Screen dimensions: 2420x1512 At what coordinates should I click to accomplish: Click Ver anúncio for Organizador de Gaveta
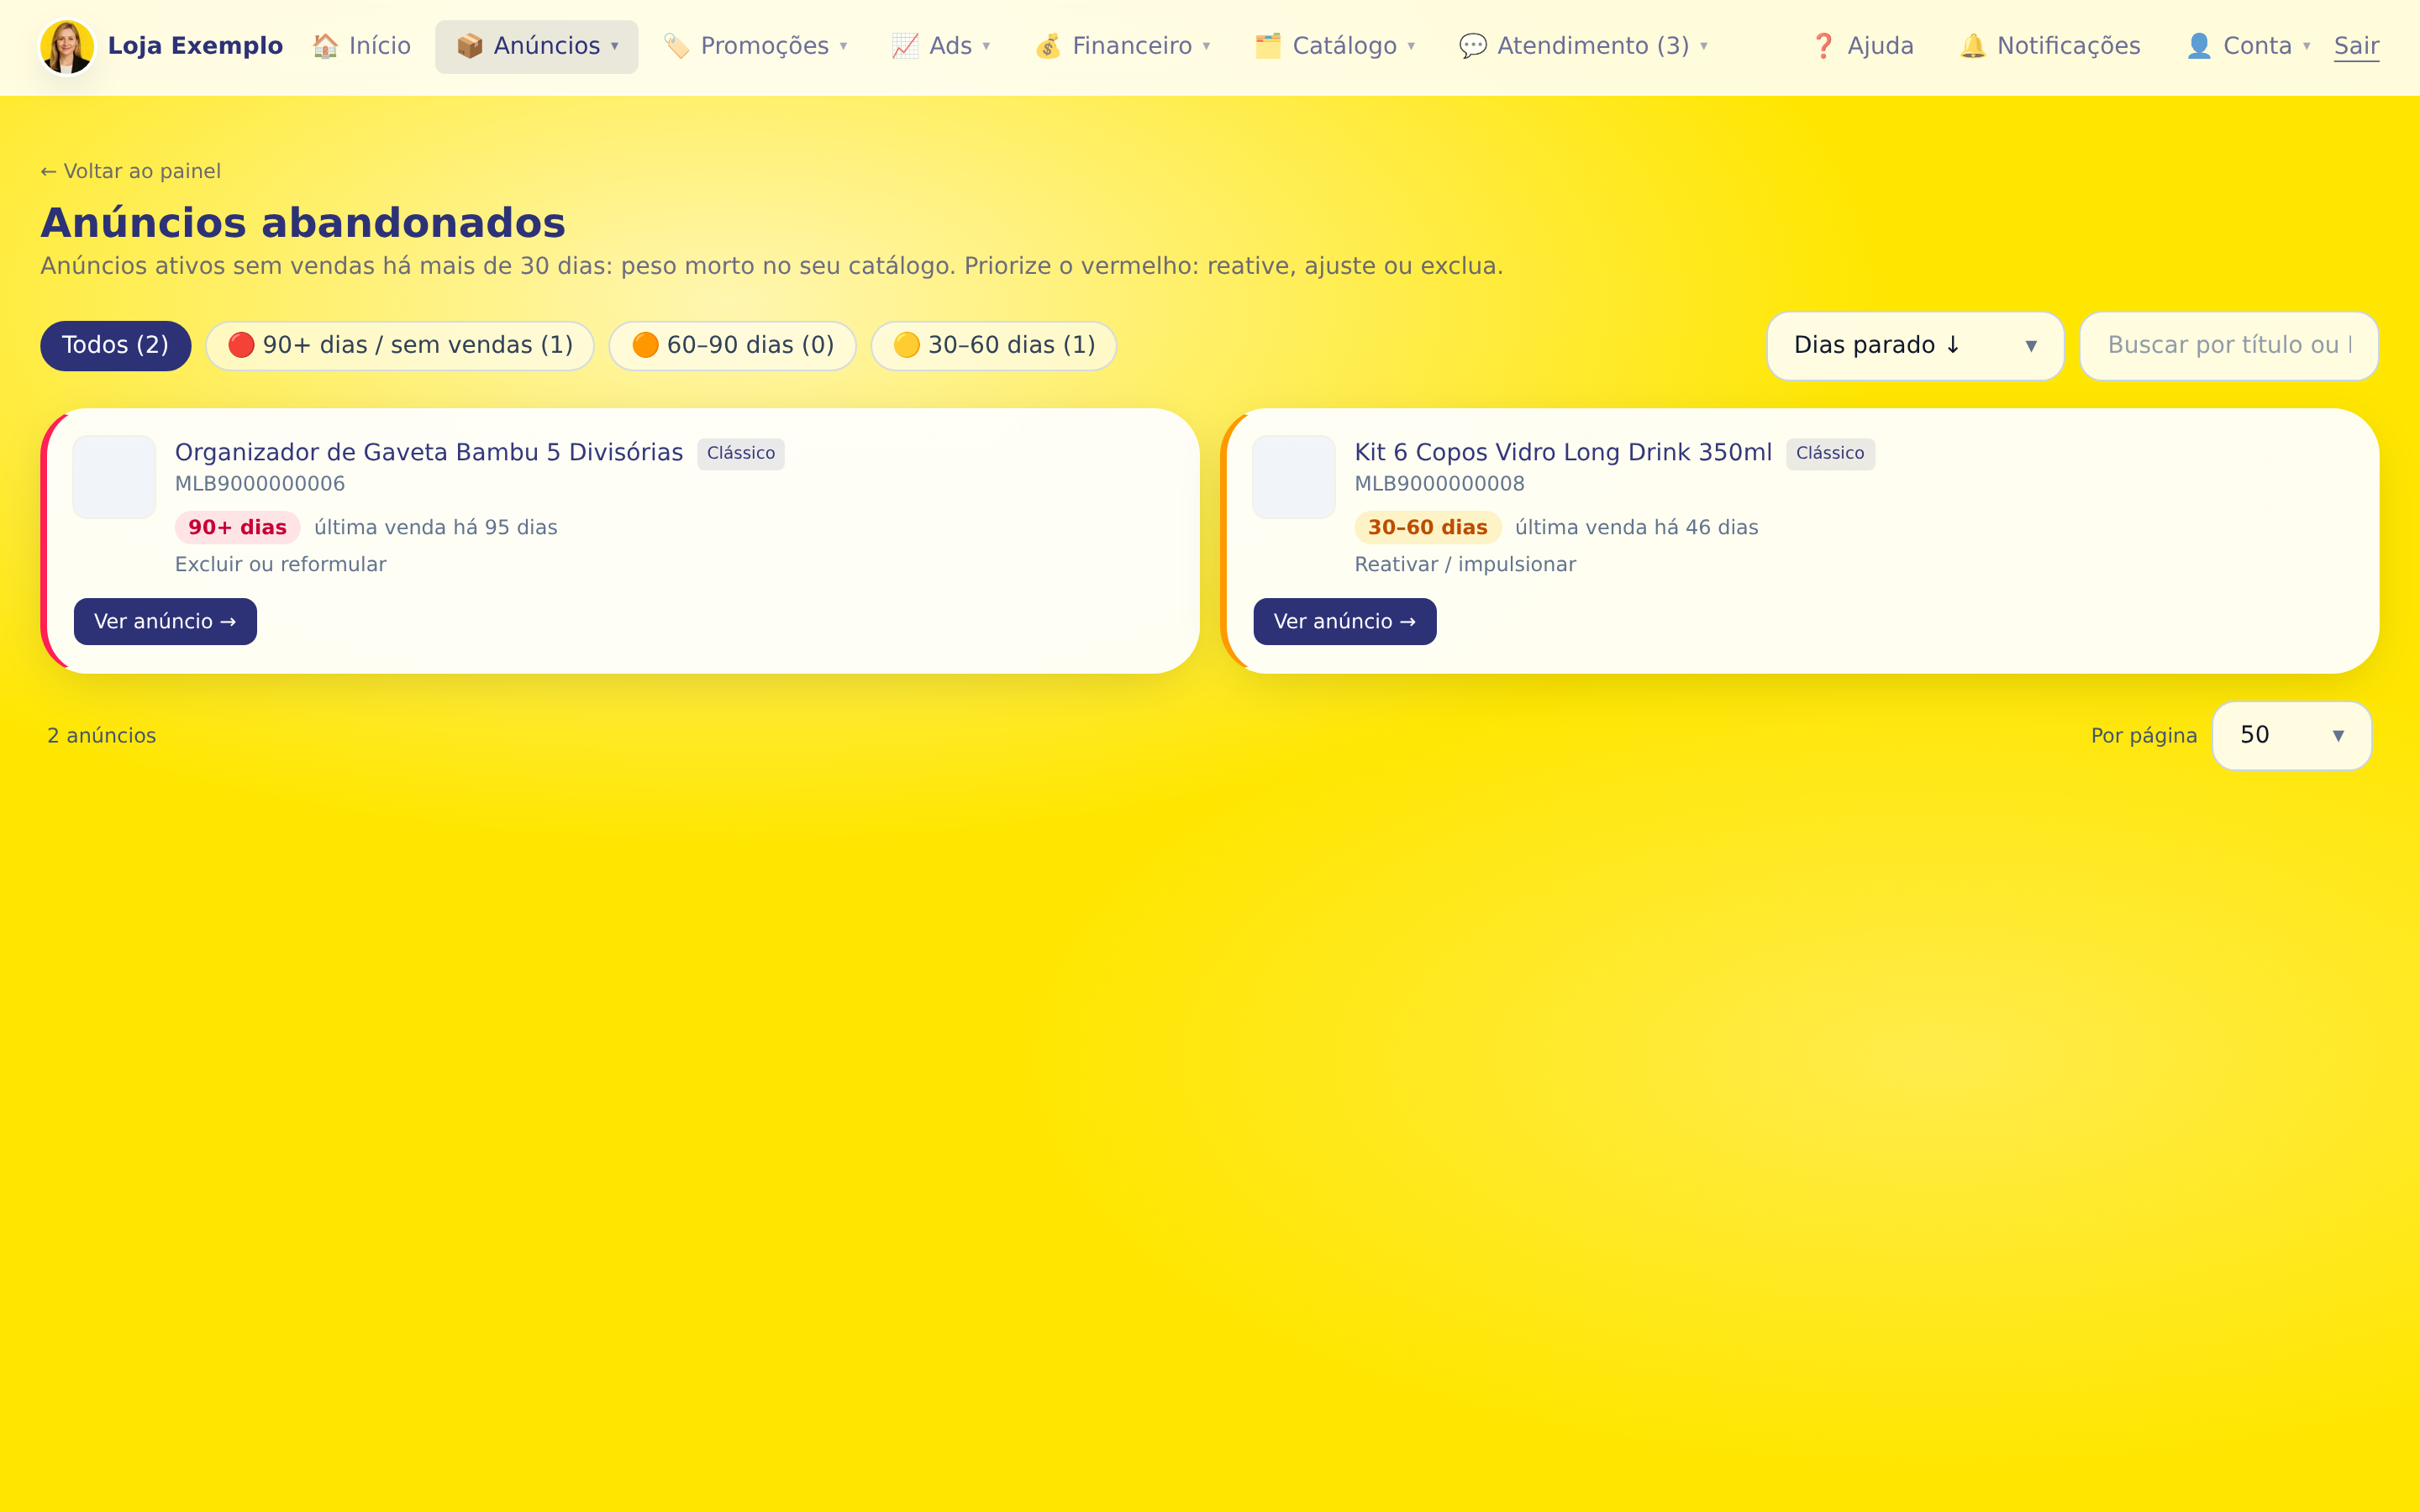click(x=165, y=622)
